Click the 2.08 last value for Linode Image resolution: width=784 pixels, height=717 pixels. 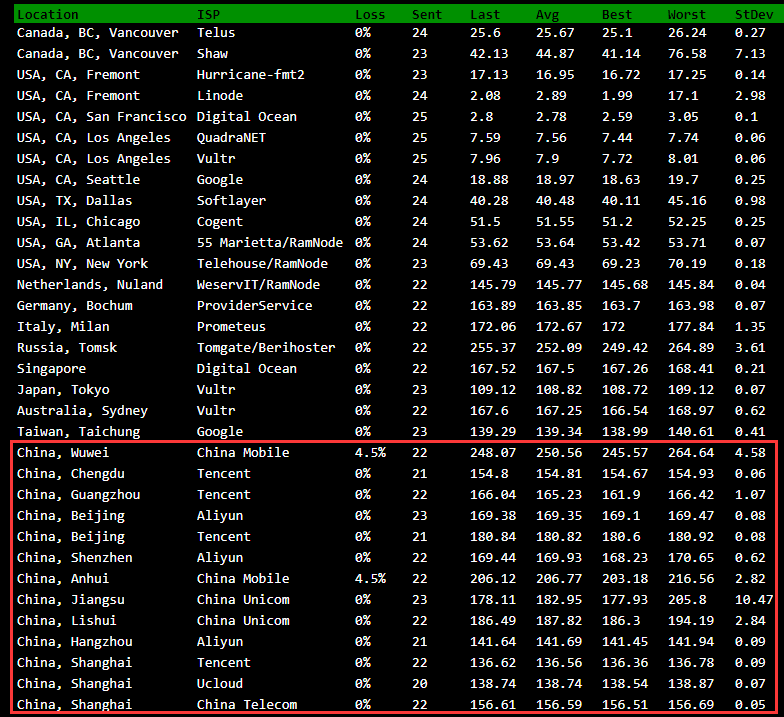(485, 96)
